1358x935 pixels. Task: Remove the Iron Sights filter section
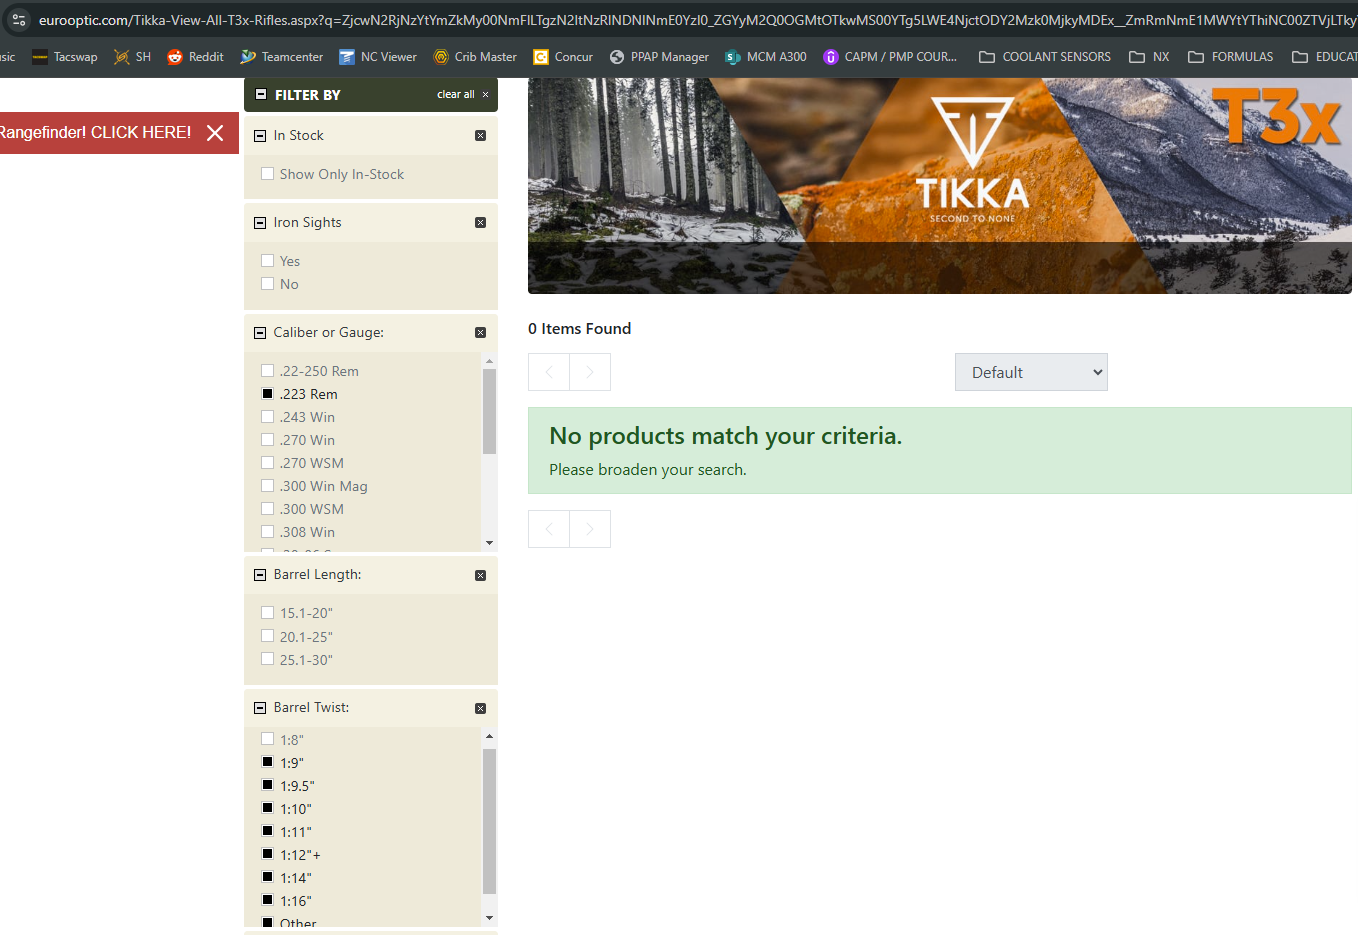click(480, 222)
